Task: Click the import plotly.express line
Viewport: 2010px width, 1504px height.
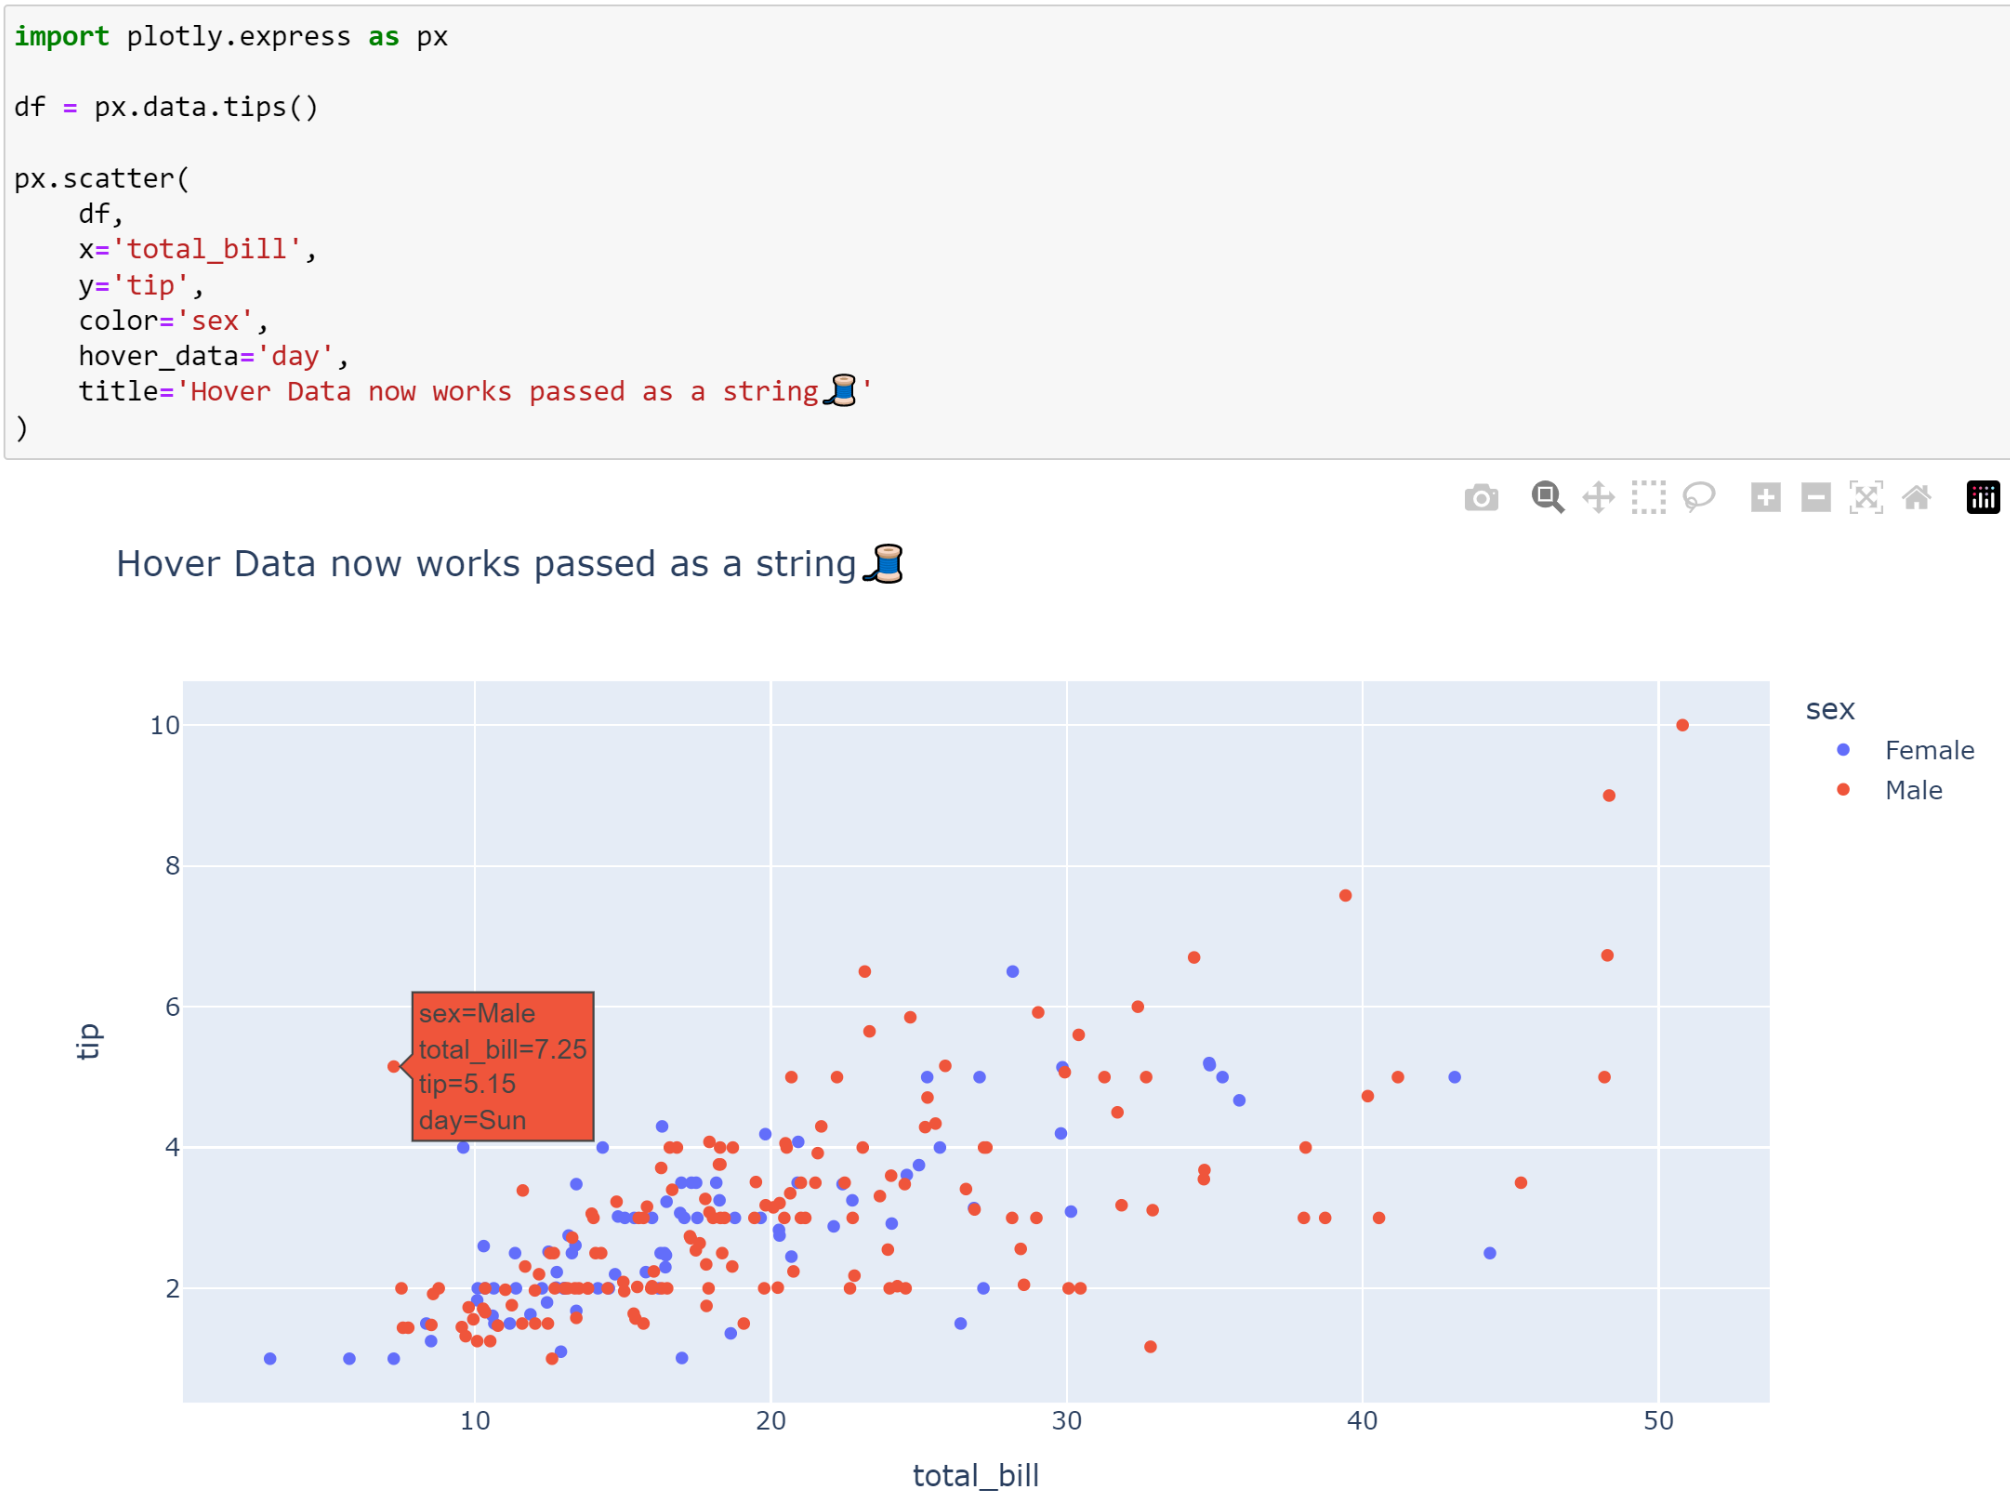Action: [x=231, y=36]
